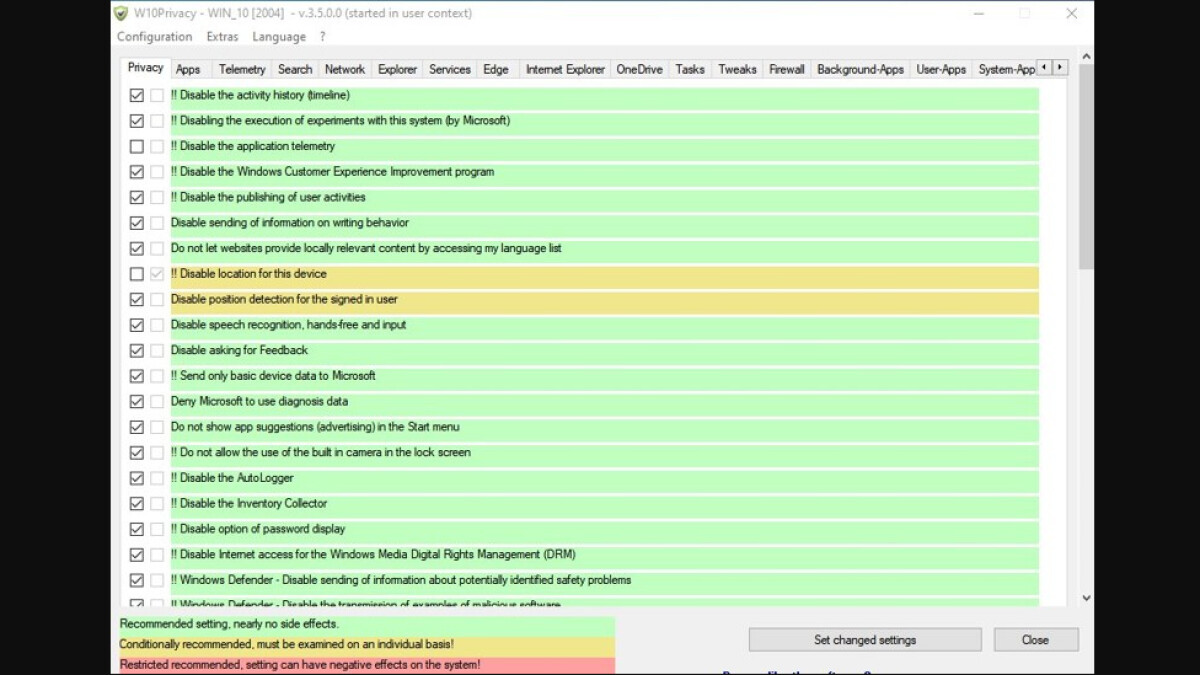Viewport: 1200px width, 675px height.
Task: Switch to the Tweaks tab
Action: coord(737,69)
